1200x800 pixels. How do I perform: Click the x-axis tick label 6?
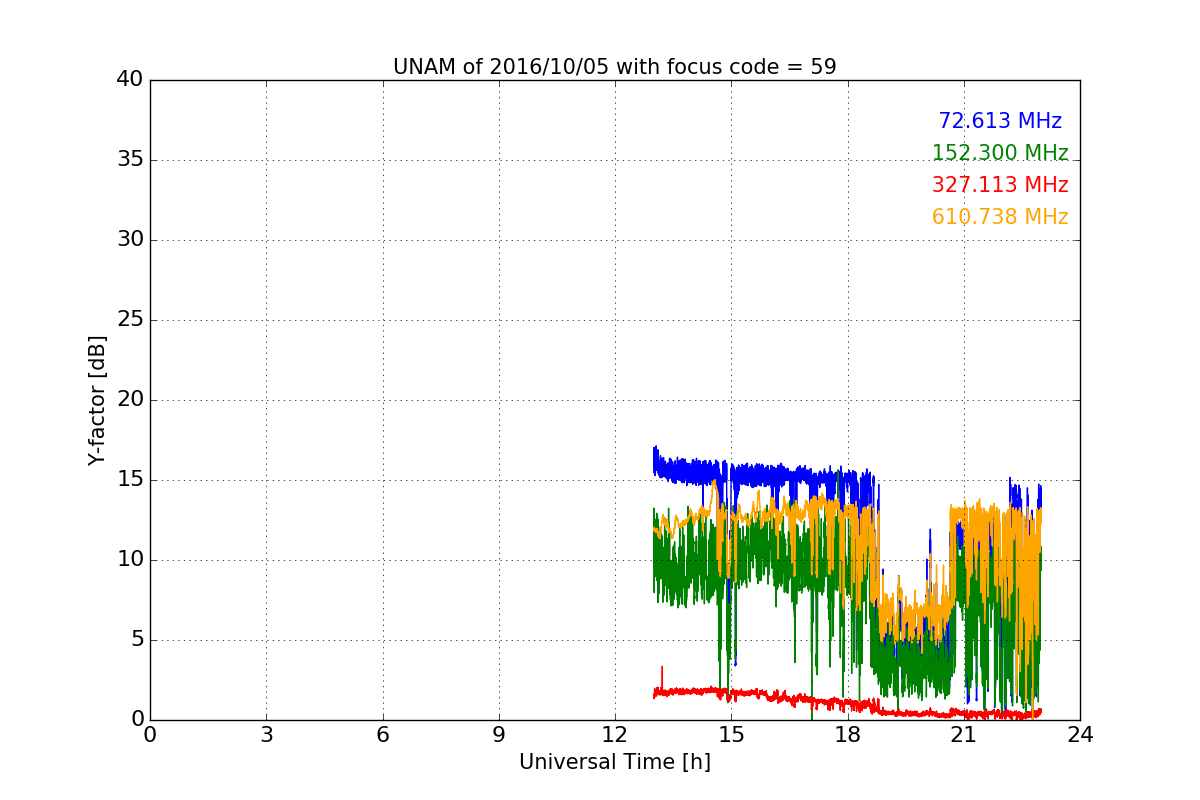coord(382,735)
